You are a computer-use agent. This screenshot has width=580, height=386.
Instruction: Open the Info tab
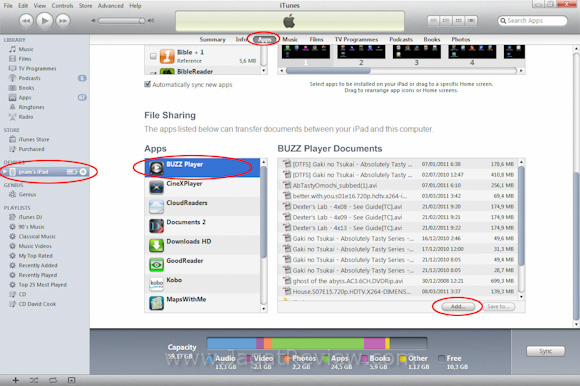(241, 39)
